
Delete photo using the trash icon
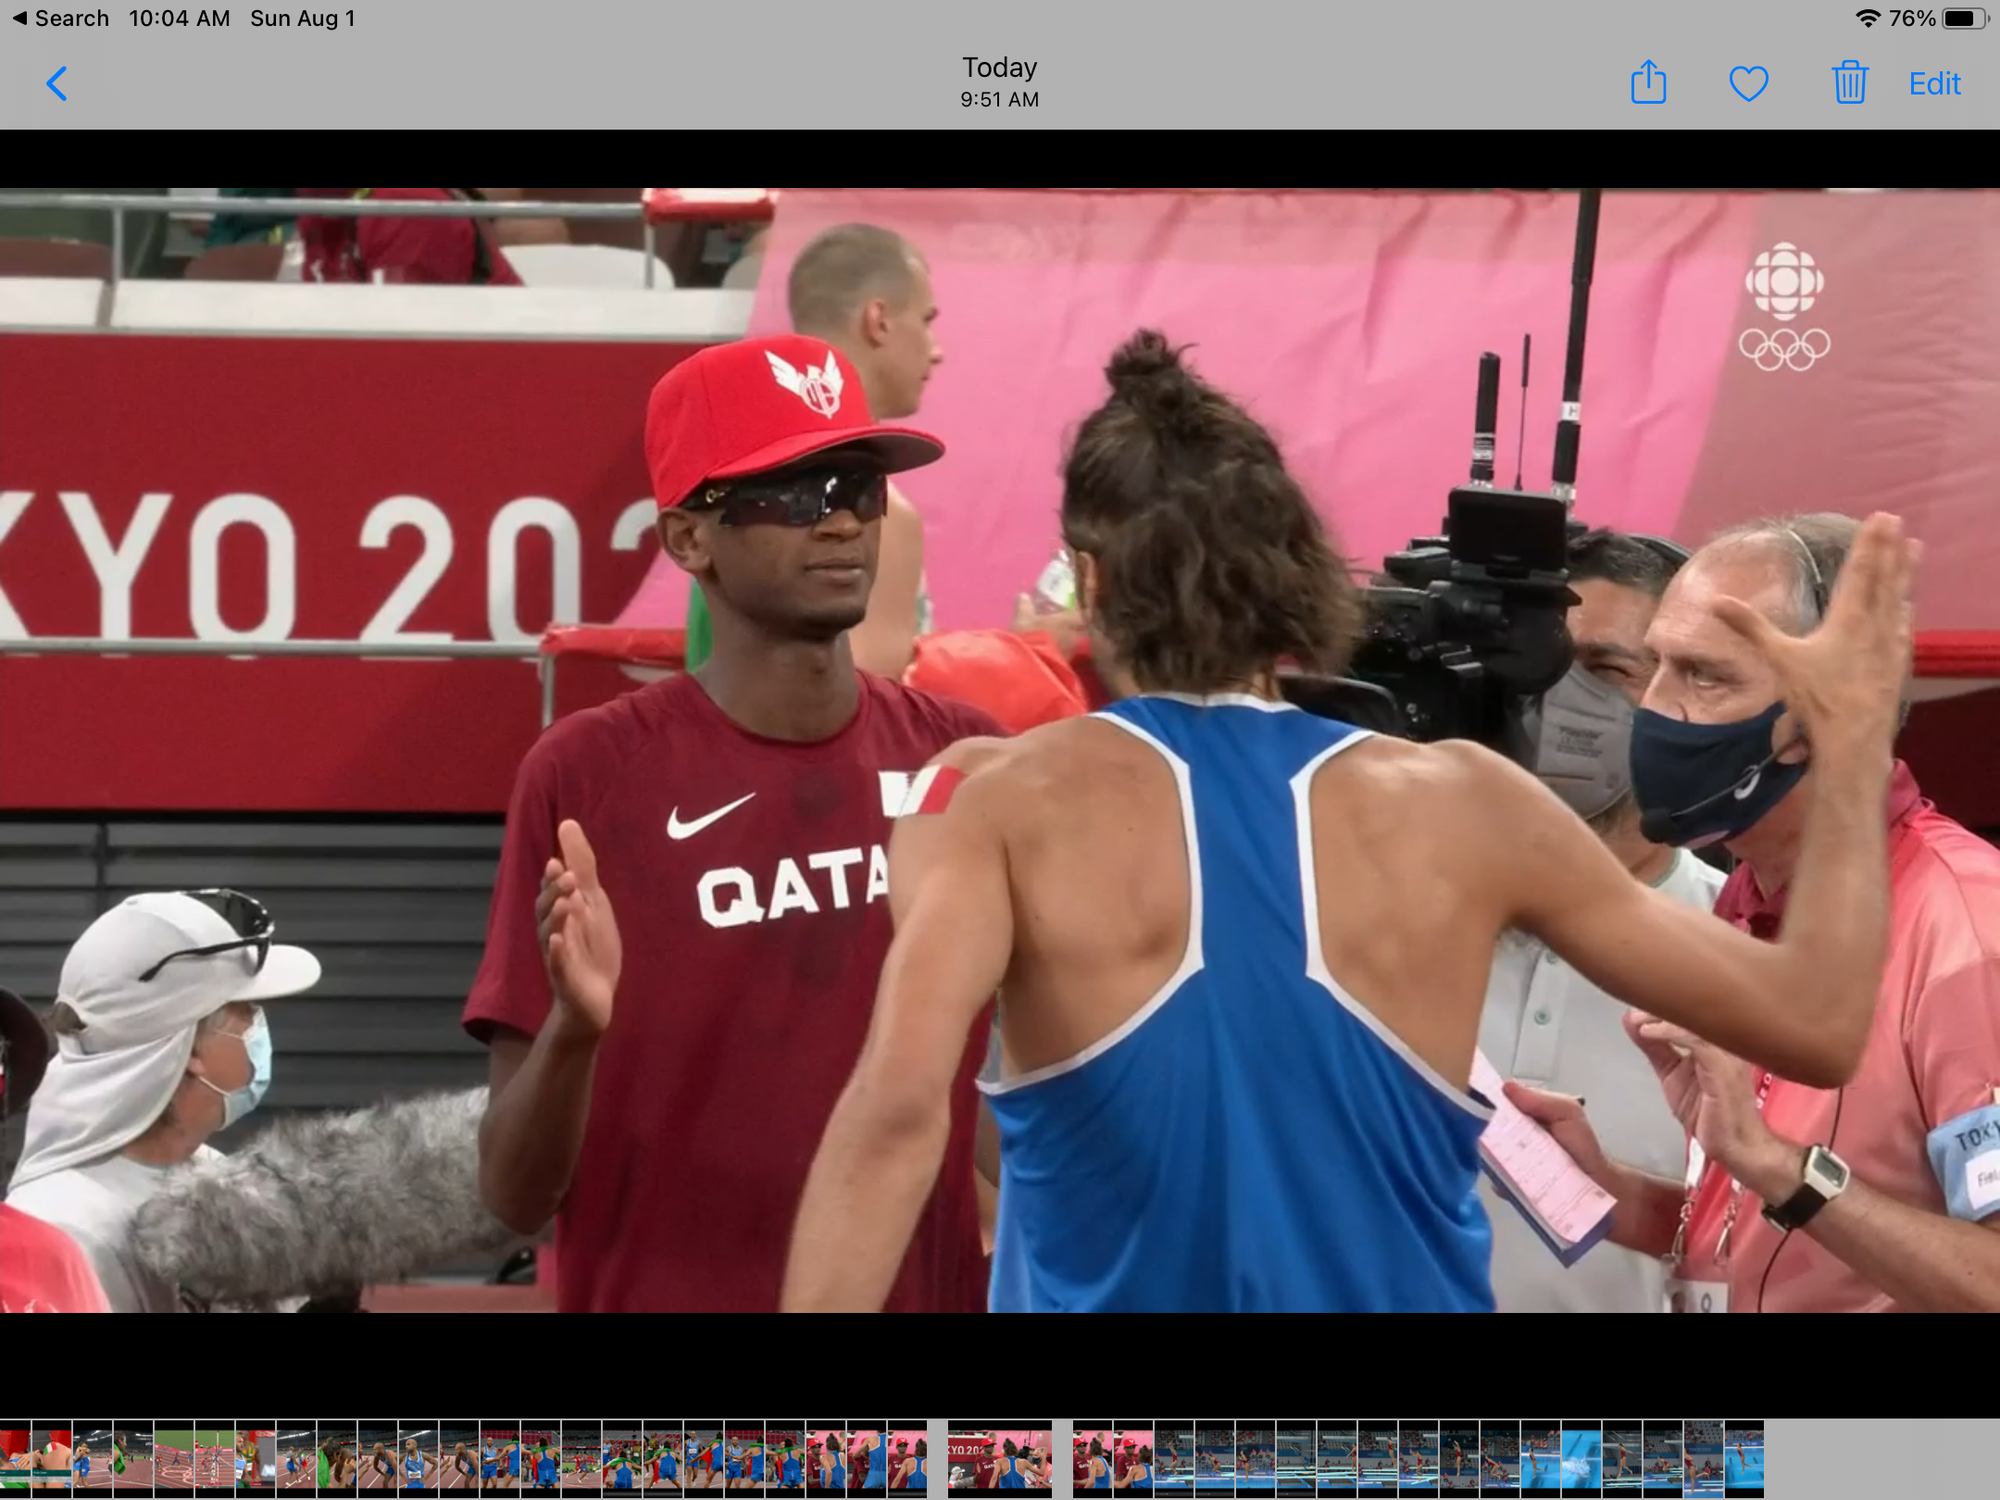1849,83
